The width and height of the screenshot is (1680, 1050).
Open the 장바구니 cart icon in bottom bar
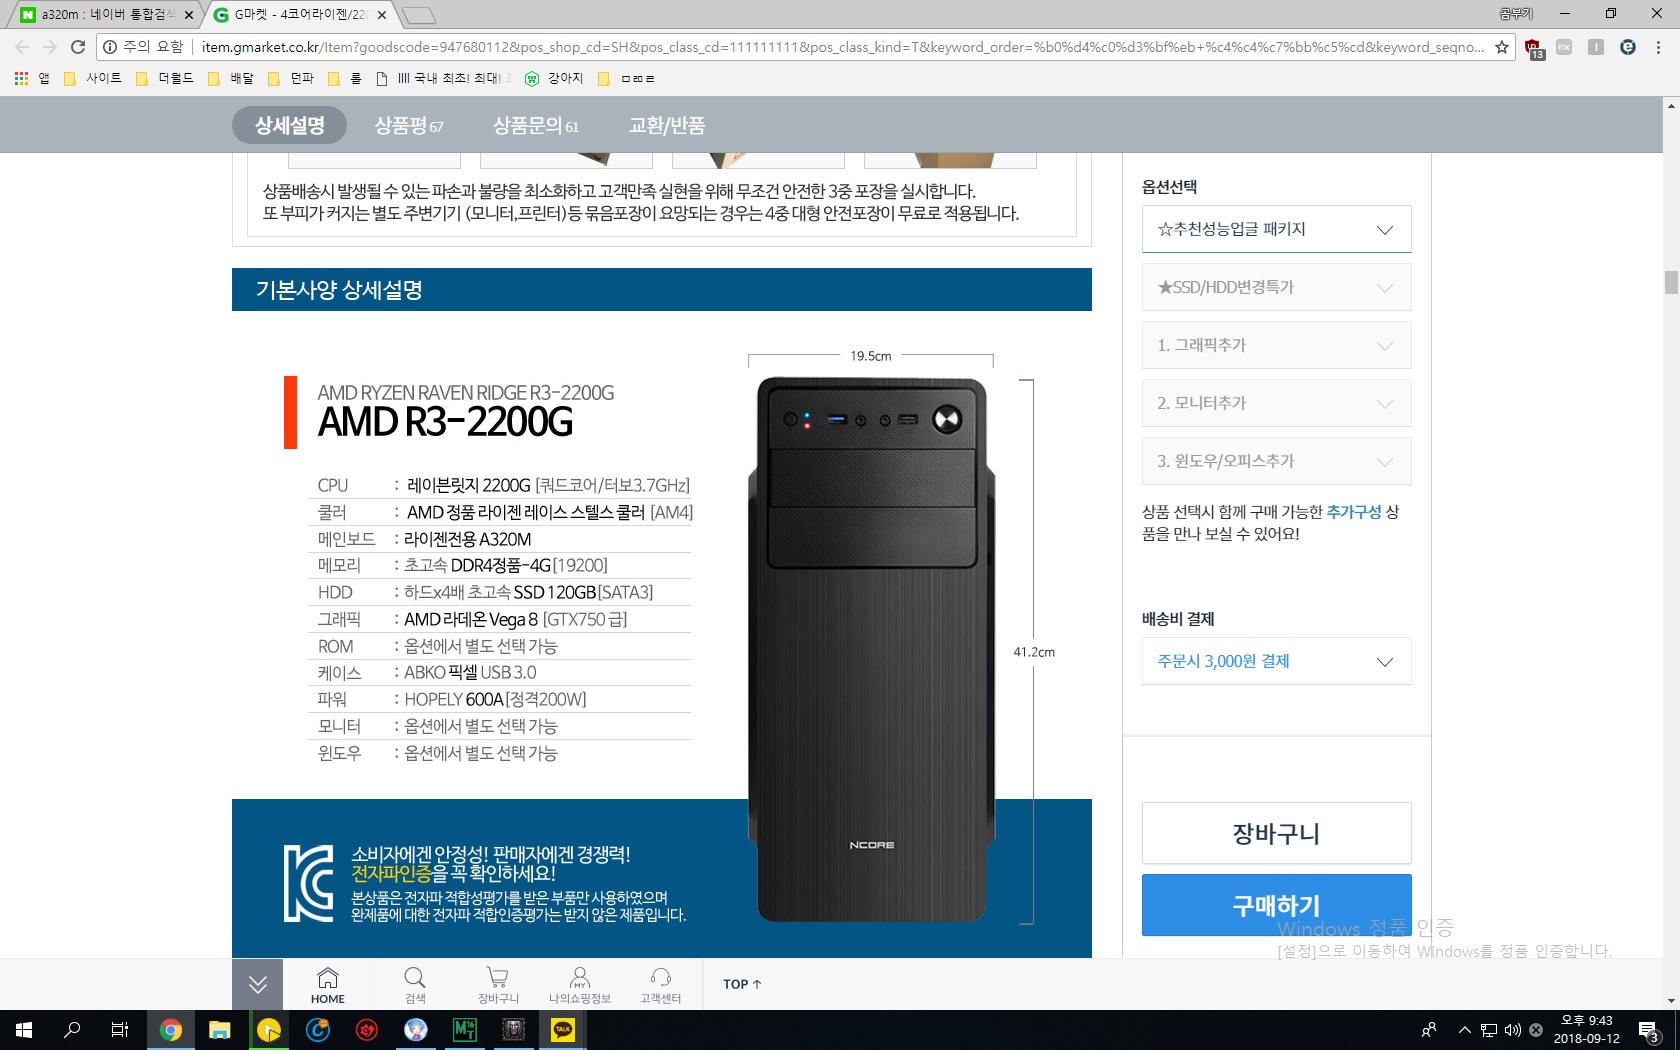pos(497,984)
